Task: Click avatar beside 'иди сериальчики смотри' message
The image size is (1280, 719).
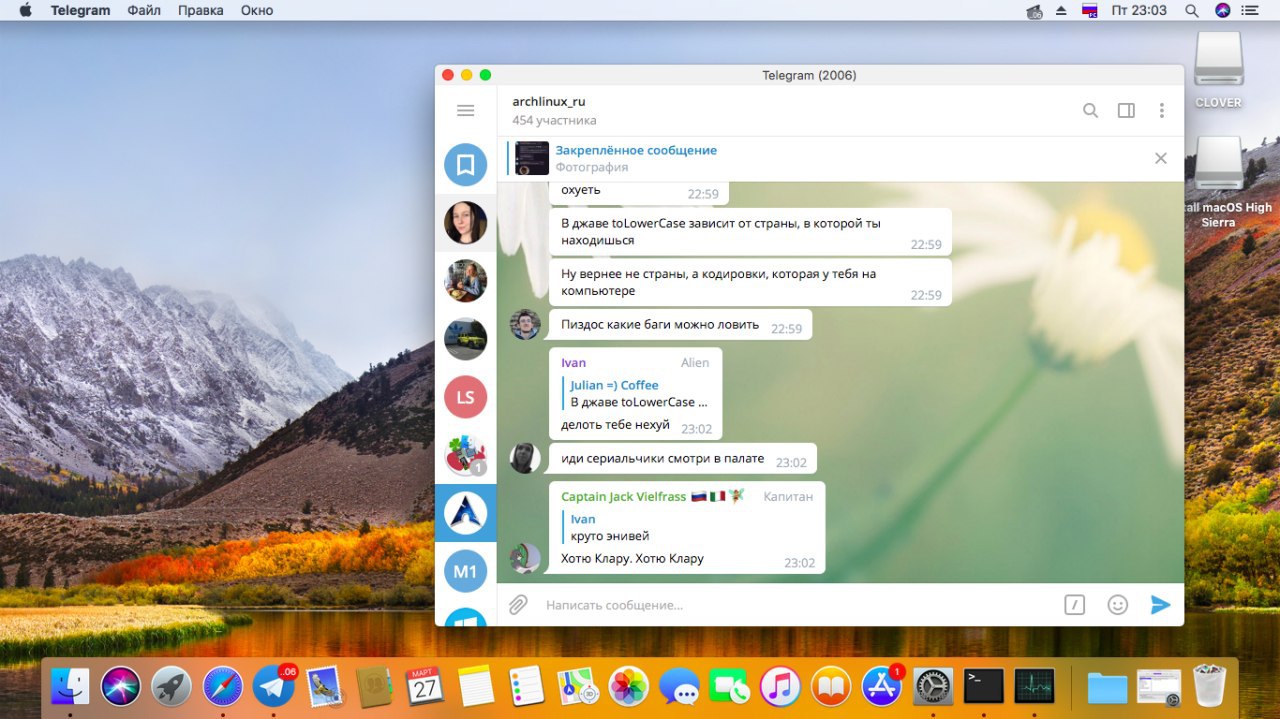Action: point(525,458)
